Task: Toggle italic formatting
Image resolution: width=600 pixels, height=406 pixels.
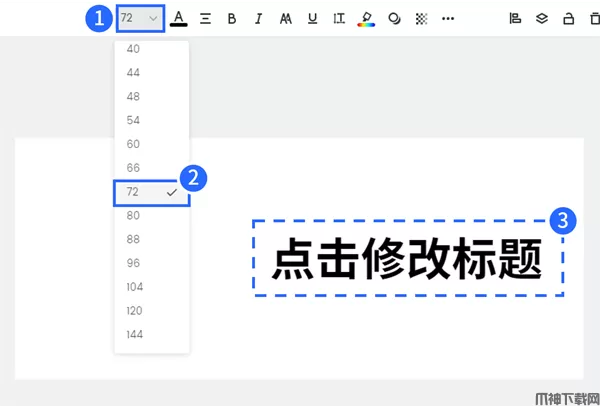Action: click(x=259, y=18)
